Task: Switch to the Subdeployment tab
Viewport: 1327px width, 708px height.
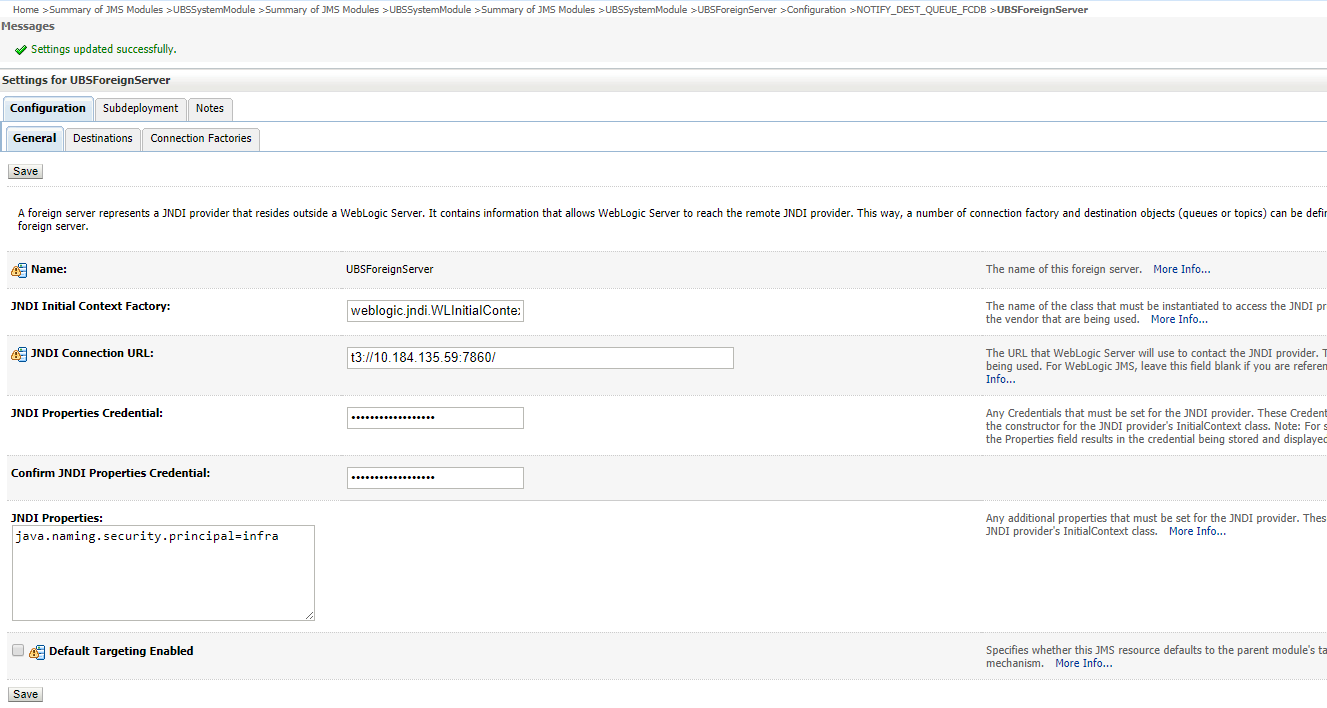Action: pos(141,108)
